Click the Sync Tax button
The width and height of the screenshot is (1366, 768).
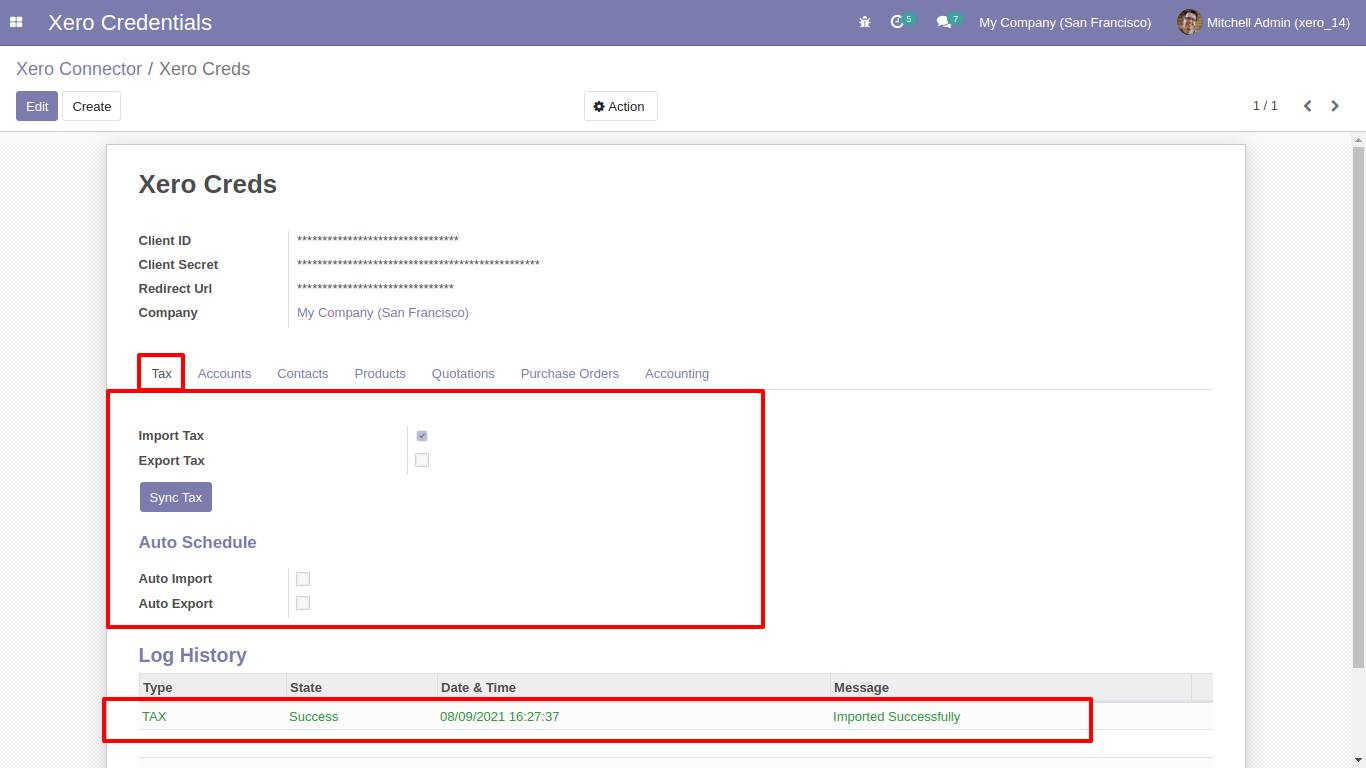pos(176,497)
